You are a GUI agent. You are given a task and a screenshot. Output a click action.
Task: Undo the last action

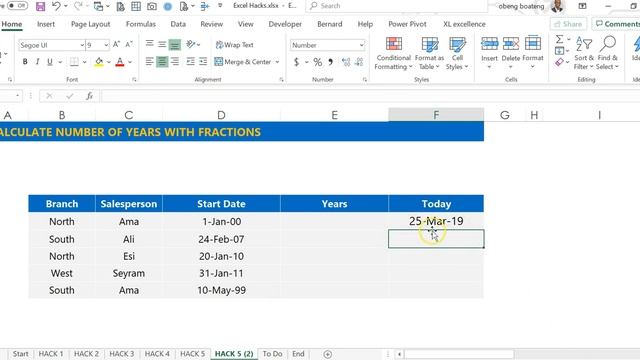(x=56, y=6)
